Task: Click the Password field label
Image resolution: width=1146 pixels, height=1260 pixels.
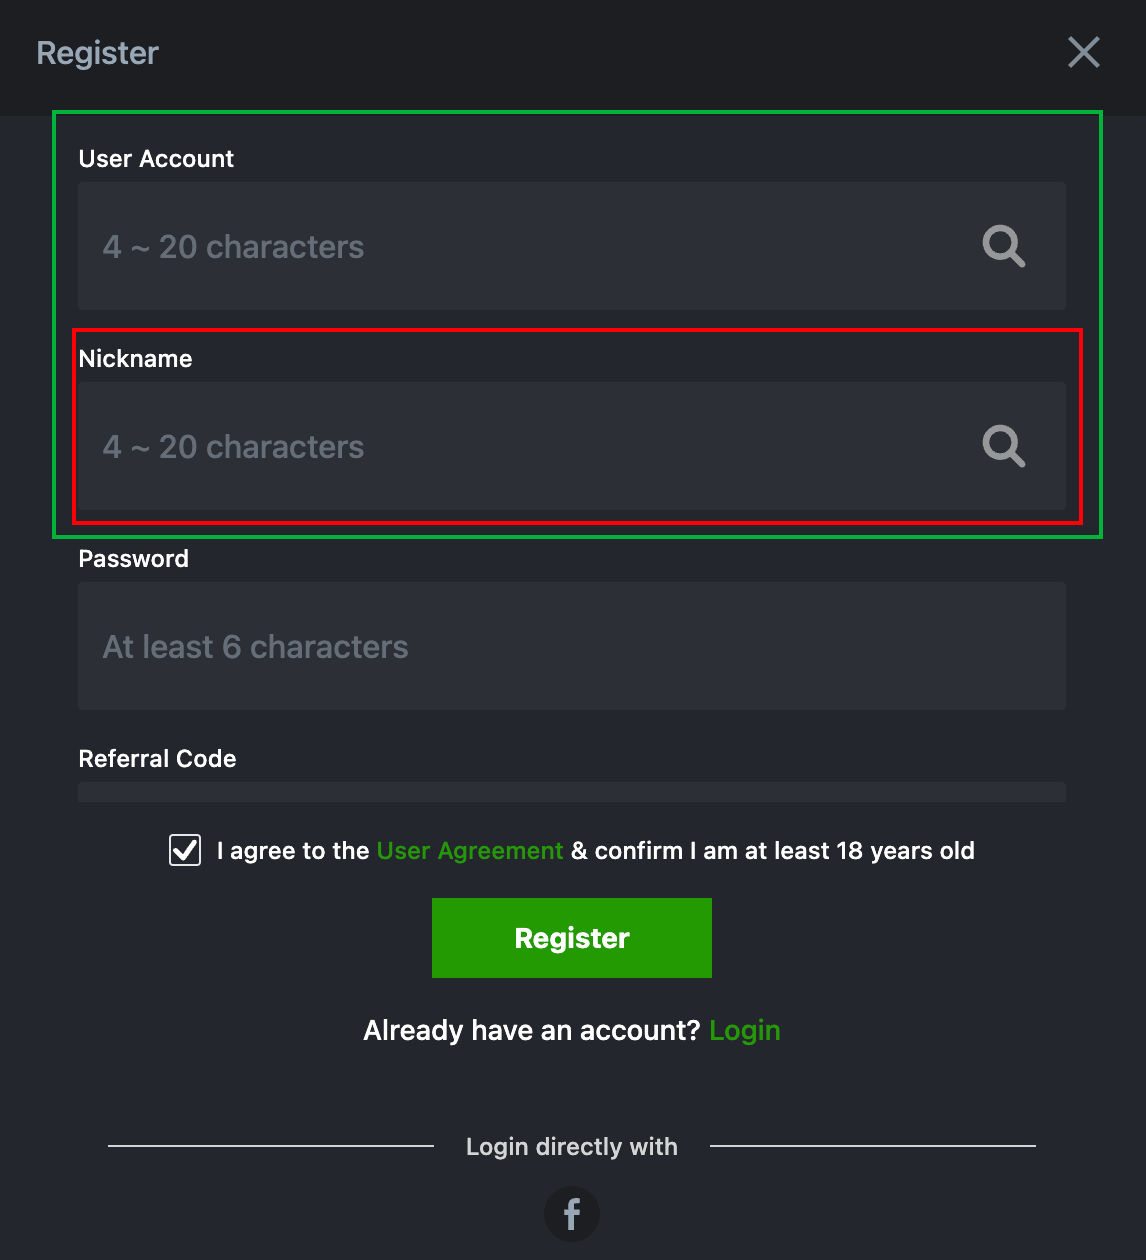Action: click(x=133, y=559)
